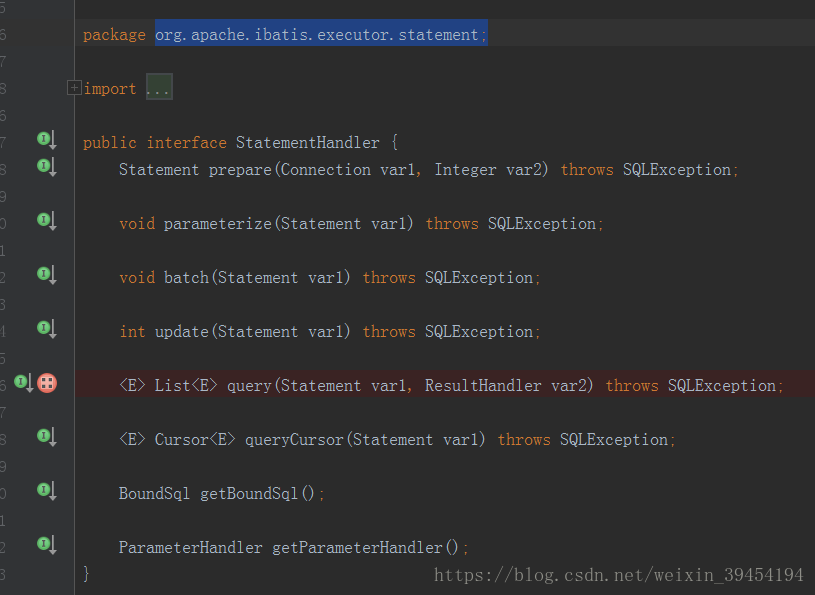Click the 'interface' keyword

click(x=187, y=142)
